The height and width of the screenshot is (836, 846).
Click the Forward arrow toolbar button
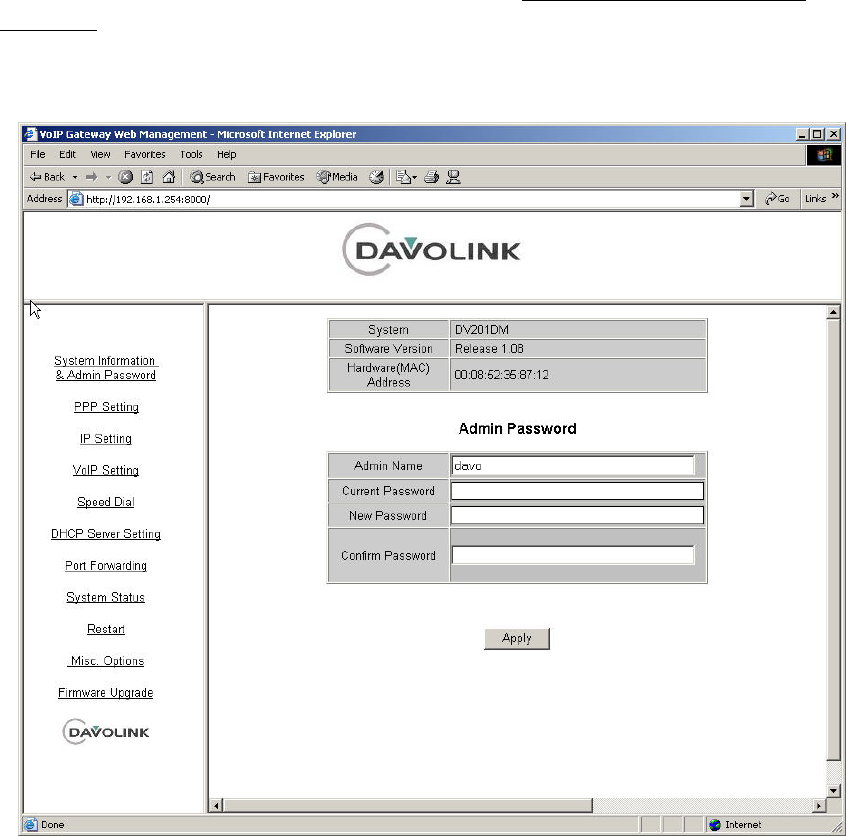tap(91, 177)
